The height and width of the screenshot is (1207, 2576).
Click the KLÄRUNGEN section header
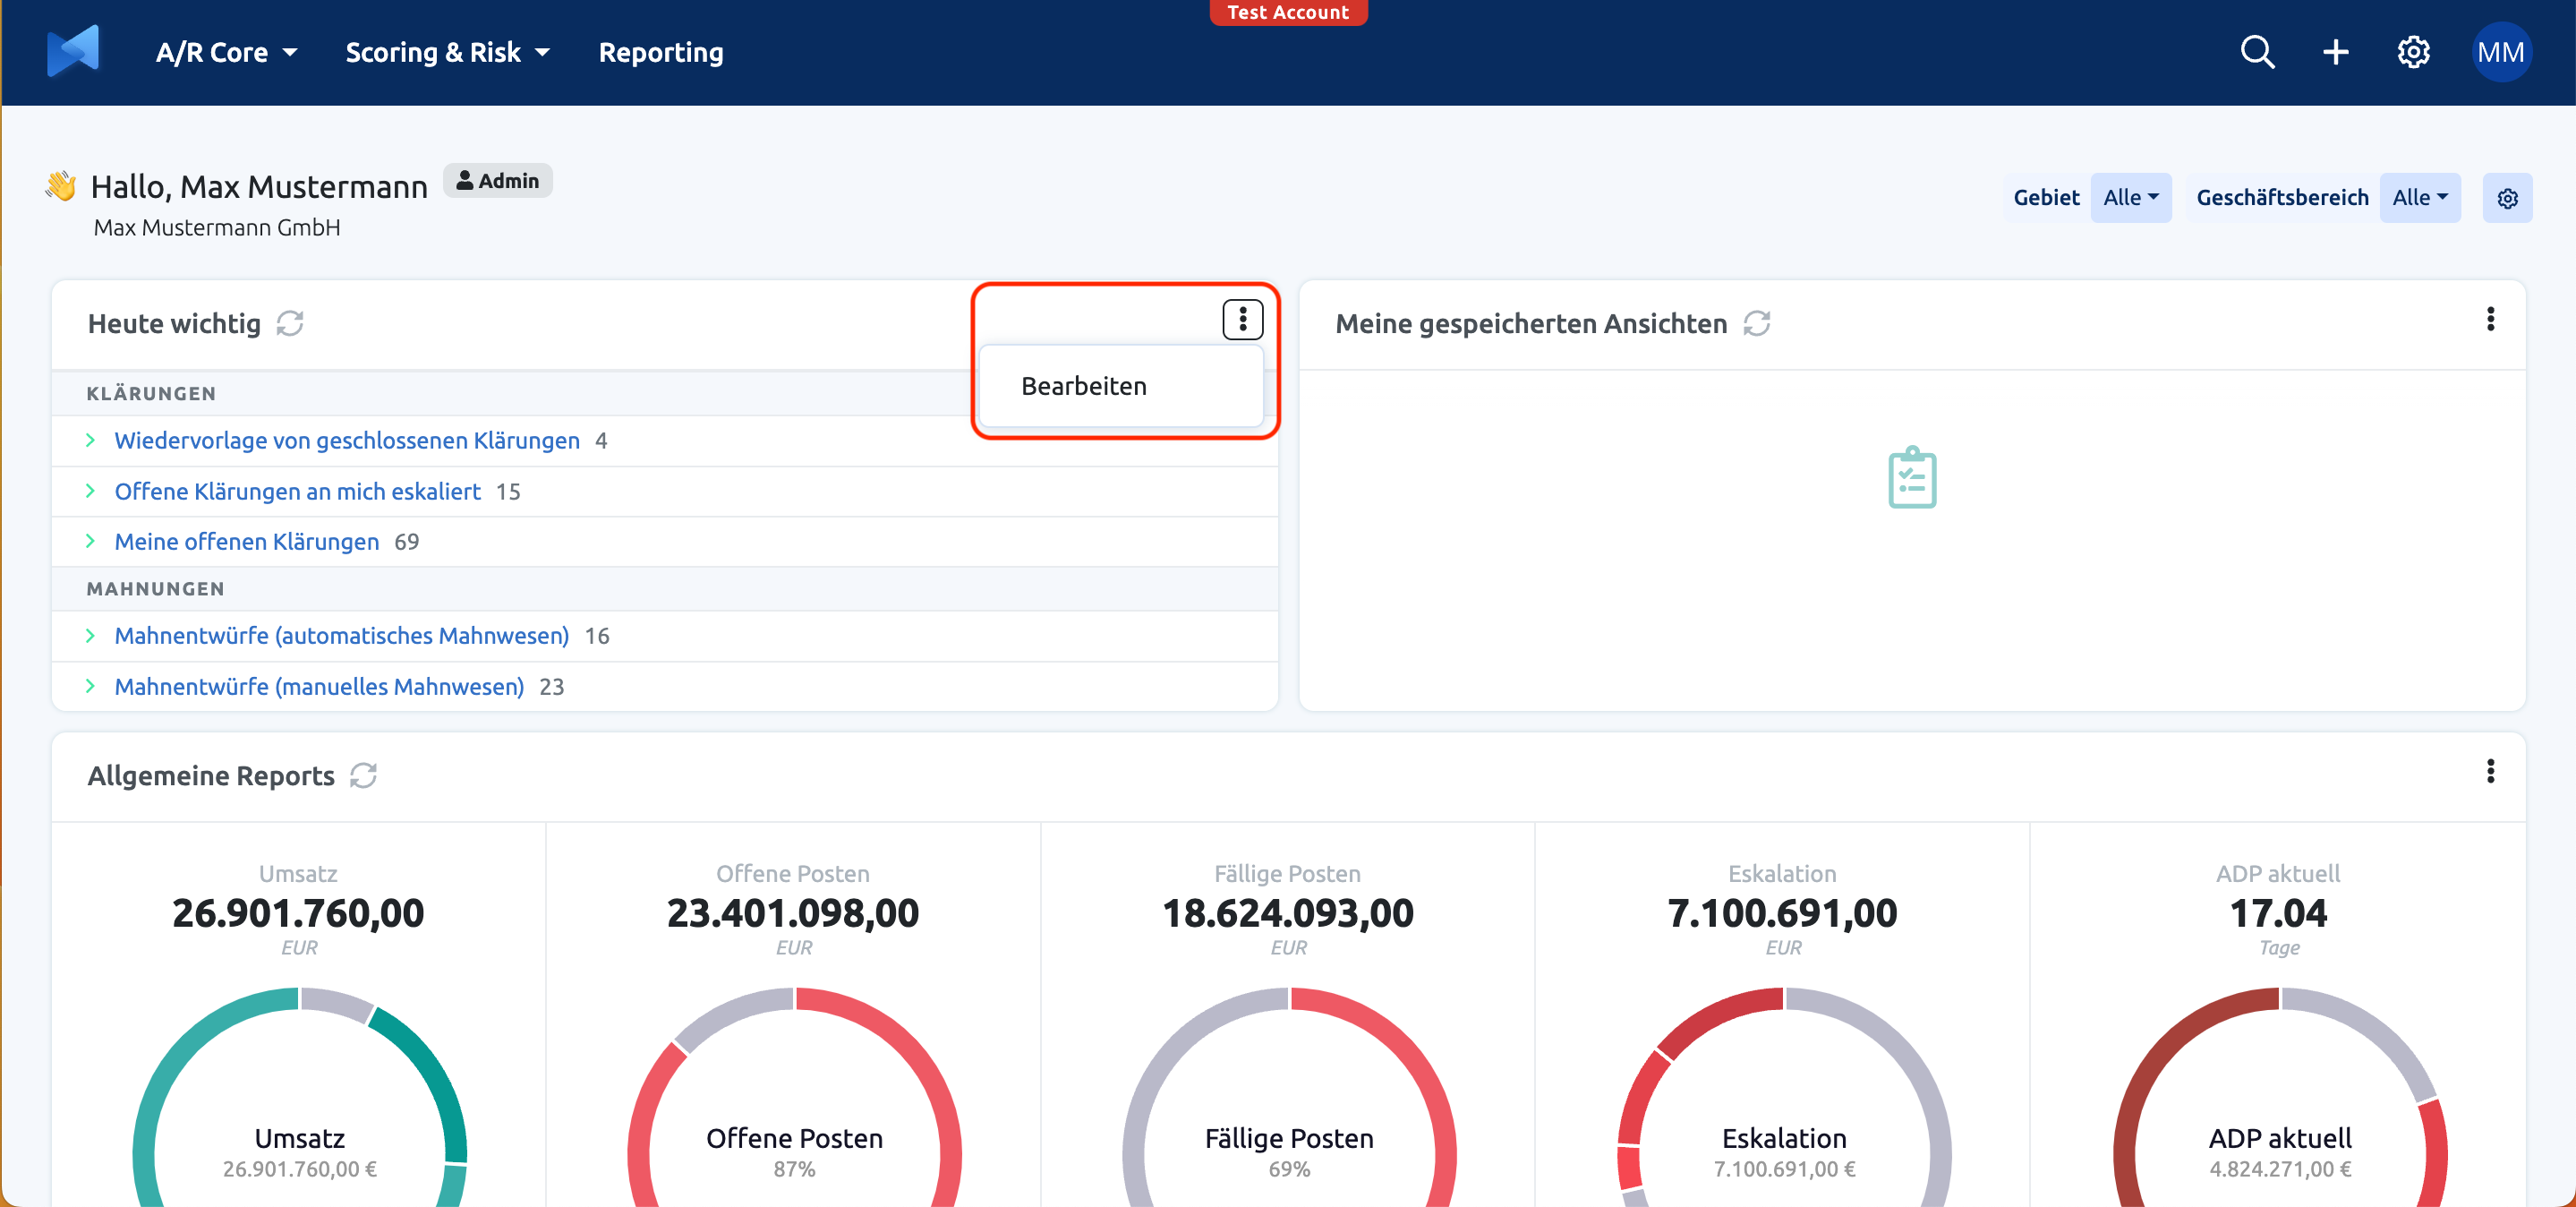(151, 394)
